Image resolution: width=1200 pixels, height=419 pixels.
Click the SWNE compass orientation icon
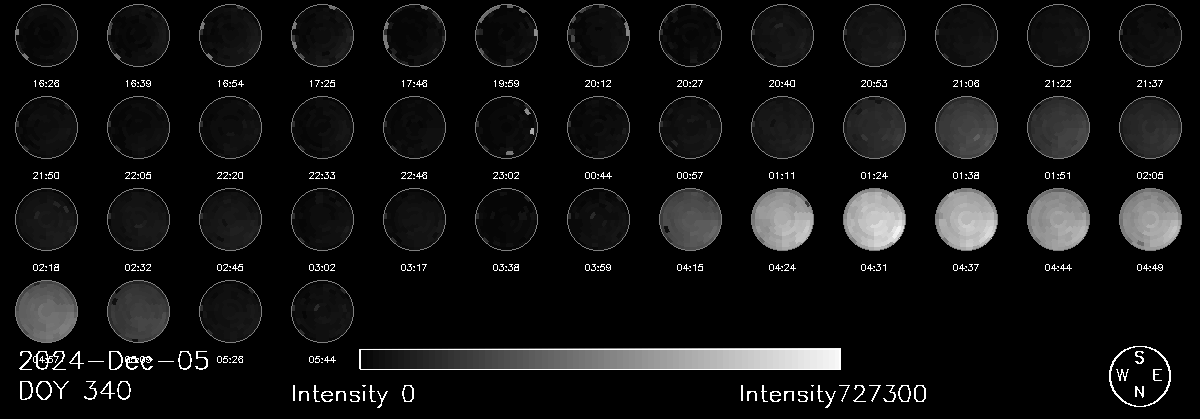tap(1139, 375)
